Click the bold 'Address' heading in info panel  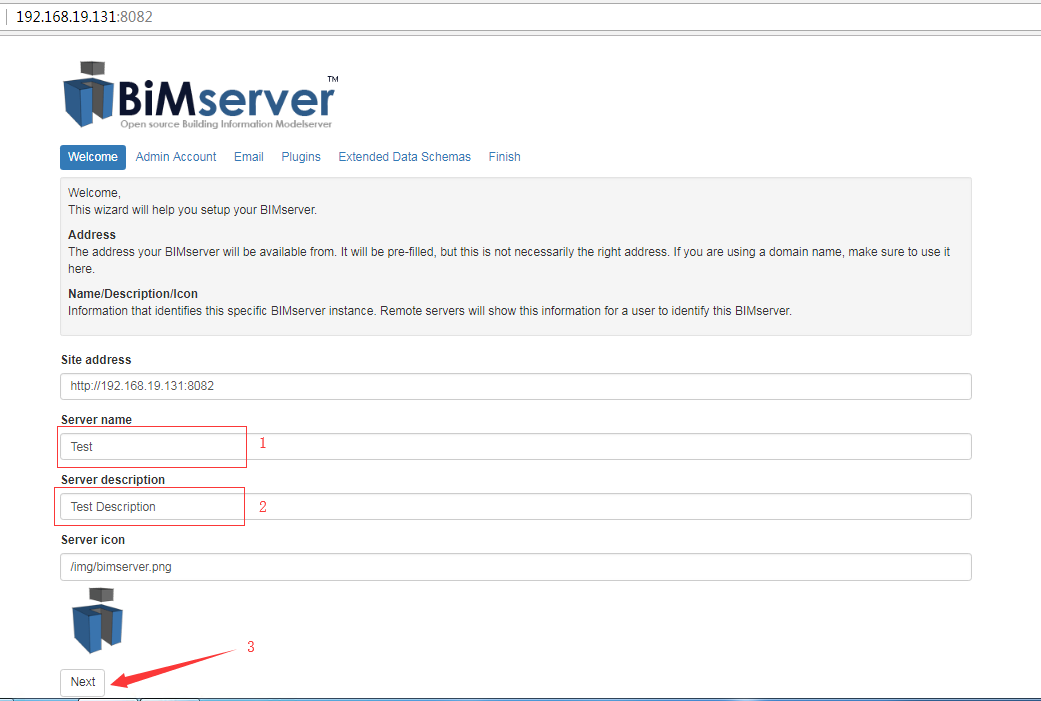[92, 235]
